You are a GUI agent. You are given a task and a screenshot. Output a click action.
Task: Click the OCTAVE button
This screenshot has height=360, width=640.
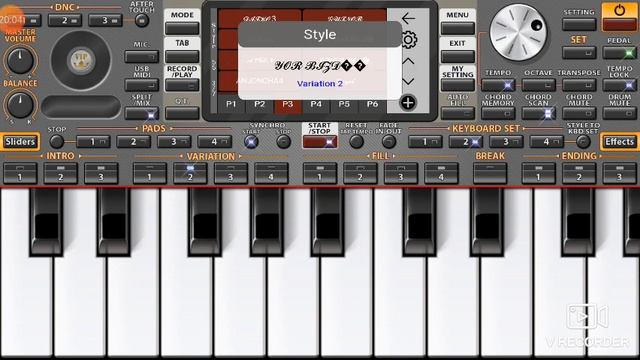pyautogui.click(x=538, y=85)
